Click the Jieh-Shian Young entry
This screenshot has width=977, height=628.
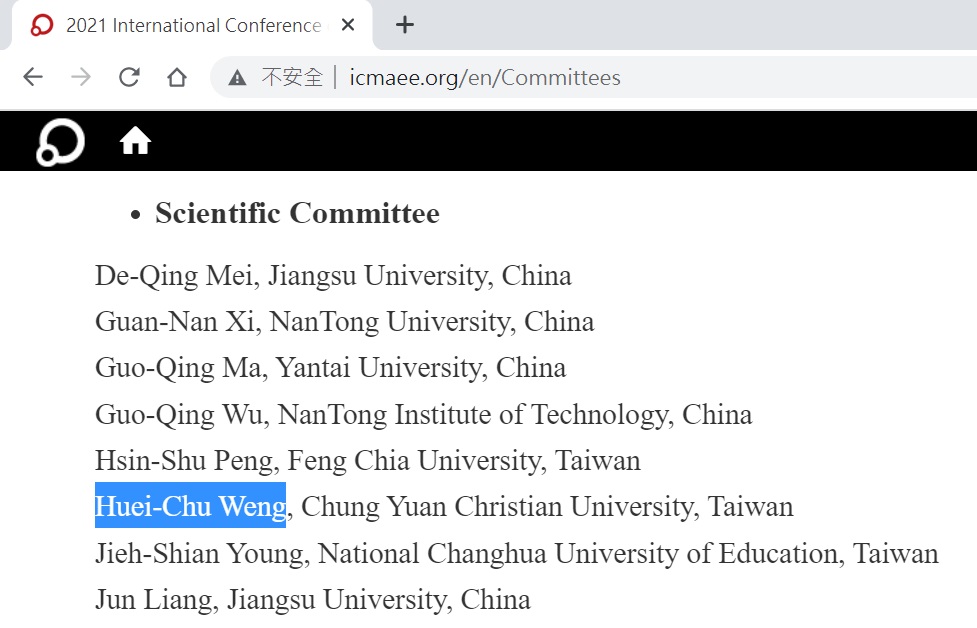coord(517,553)
